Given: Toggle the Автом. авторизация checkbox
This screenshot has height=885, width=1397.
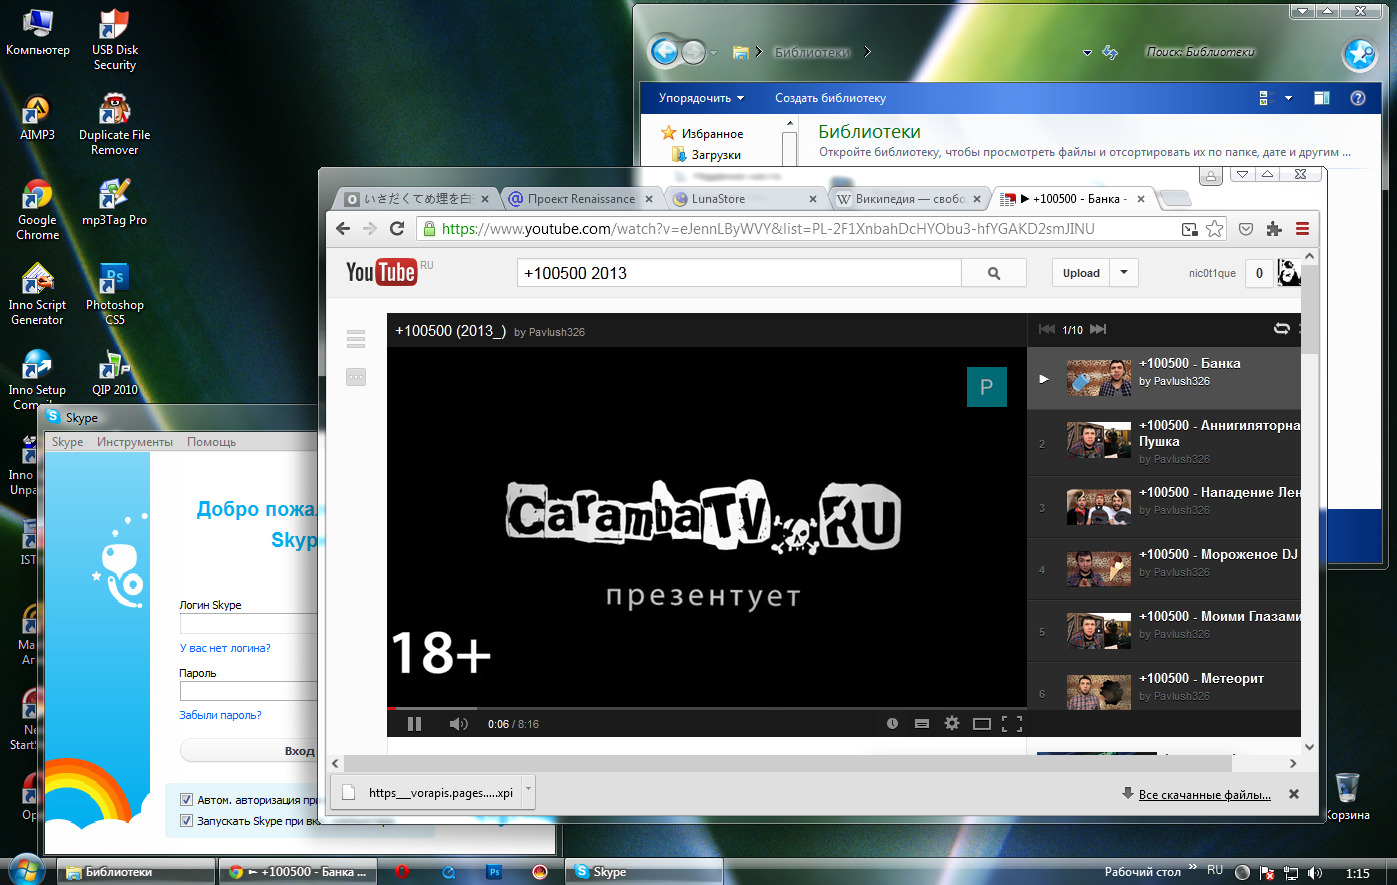Looking at the screenshot, I should (x=186, y=800).
